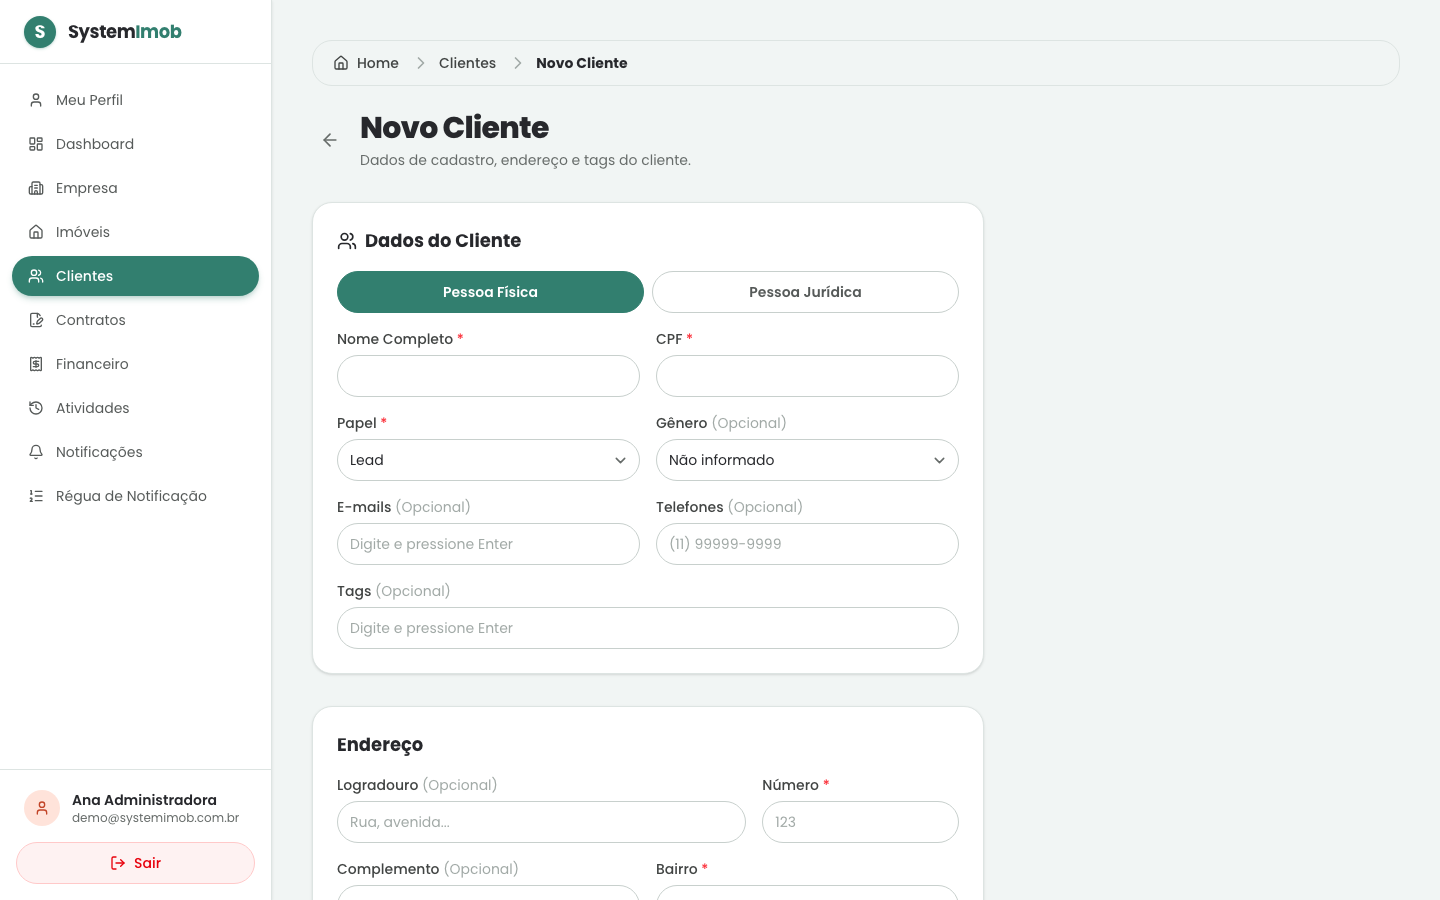The height and width of the screenshot is (900, 1440).
Task: Click the Número input field
Action: click(860, 822)
